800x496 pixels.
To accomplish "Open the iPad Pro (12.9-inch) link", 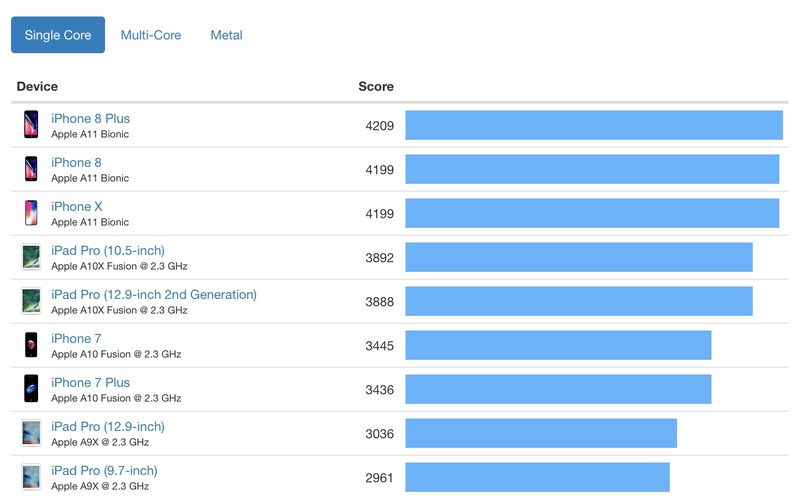I will (108, 427).
